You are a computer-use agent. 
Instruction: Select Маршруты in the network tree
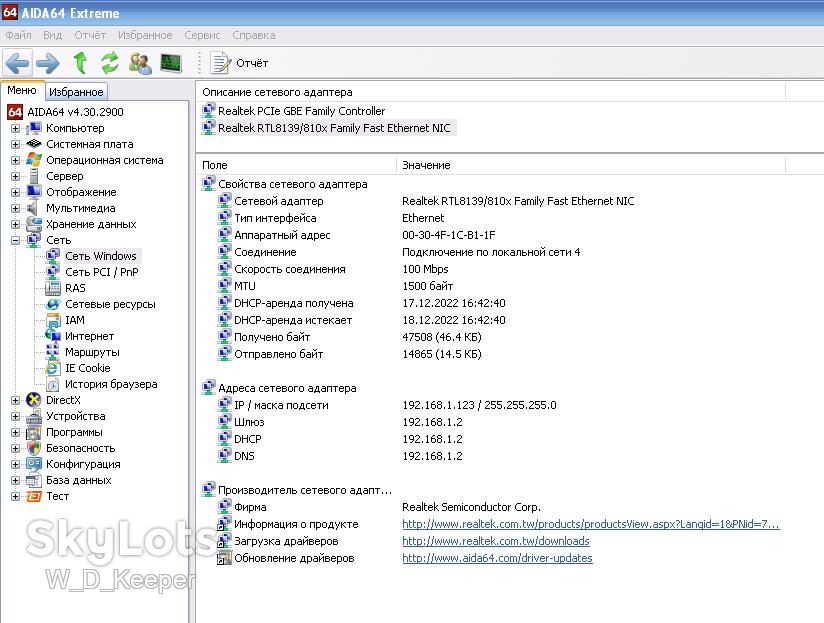tap(92, 352)
